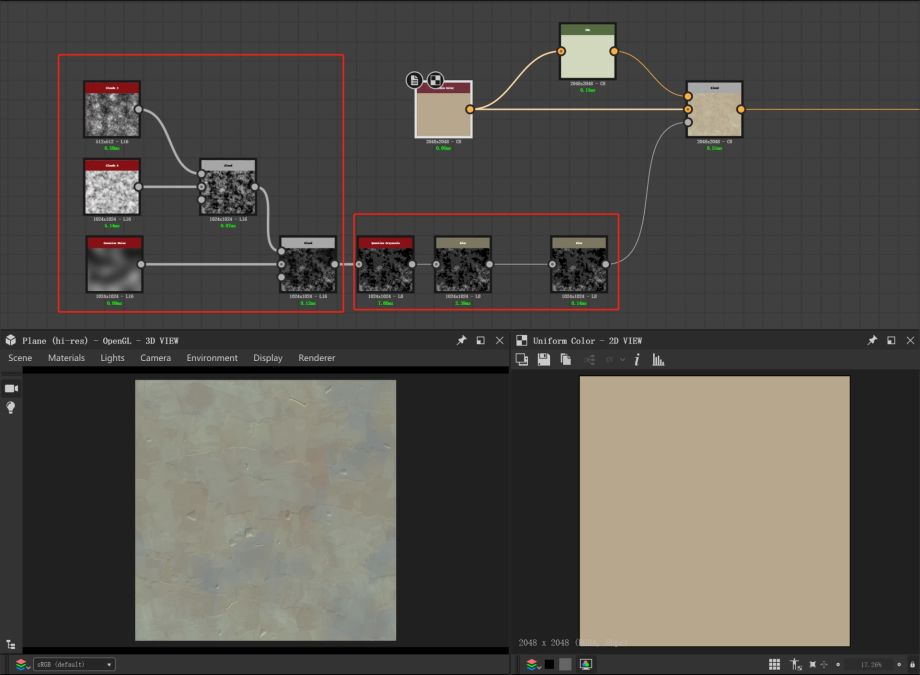The height and width of the screenshot is (675, 920).
Task: Select the first olive-header Blur node
Action: [x=462, y=264]
